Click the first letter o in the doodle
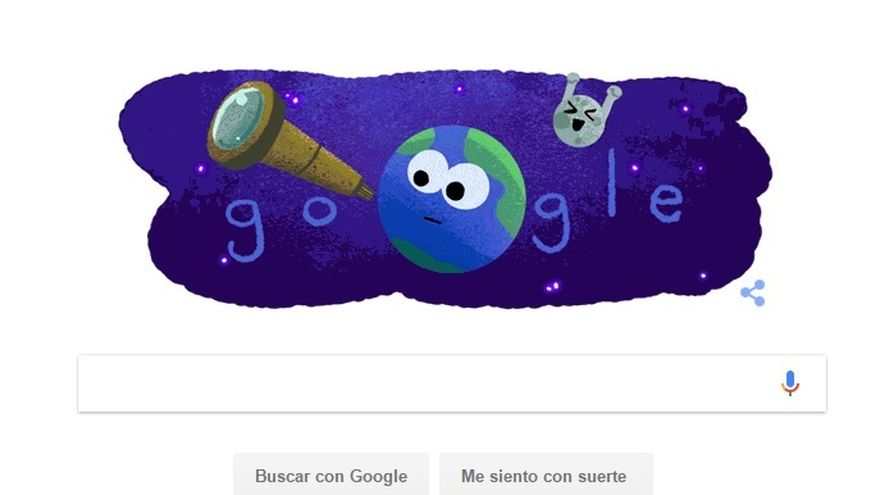880x495 pixels. point(320,210)
